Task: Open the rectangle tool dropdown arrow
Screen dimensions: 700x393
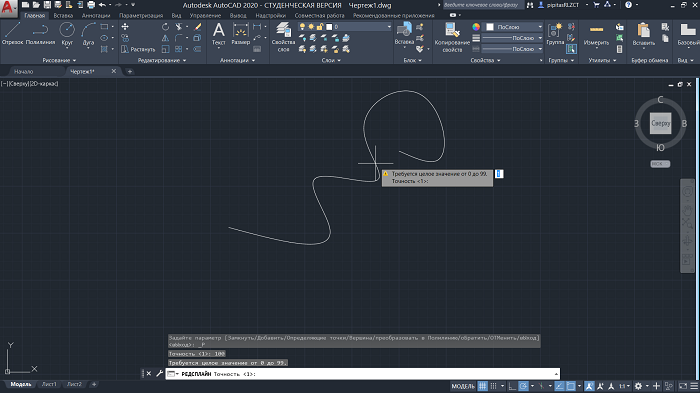Action: coord(112,27)
